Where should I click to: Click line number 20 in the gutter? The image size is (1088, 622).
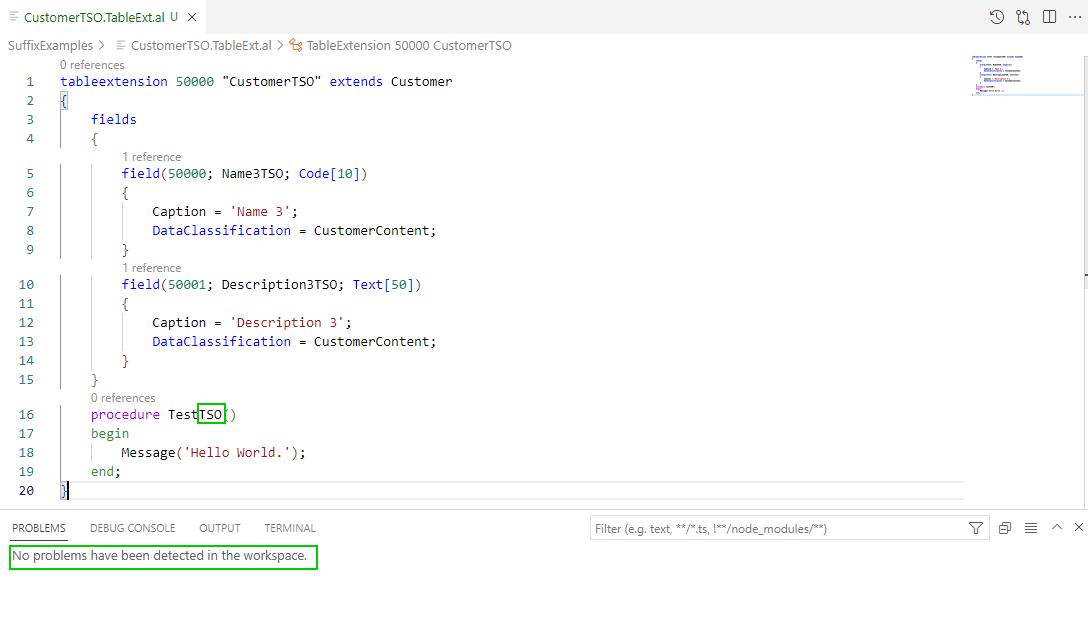click(26, 490)
